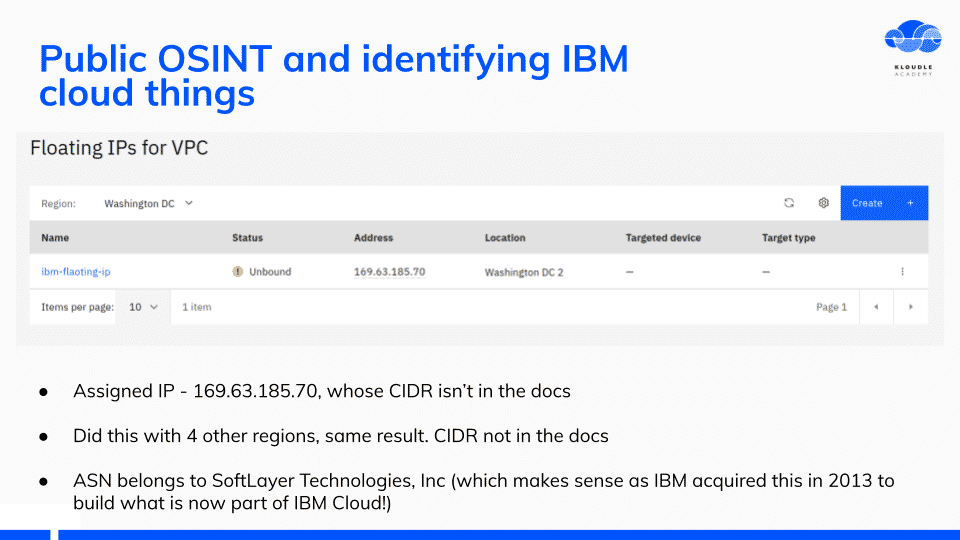Viewport: 960px width, 540px height.
Task: Sort by Status column header
Action: pos(247,238)
